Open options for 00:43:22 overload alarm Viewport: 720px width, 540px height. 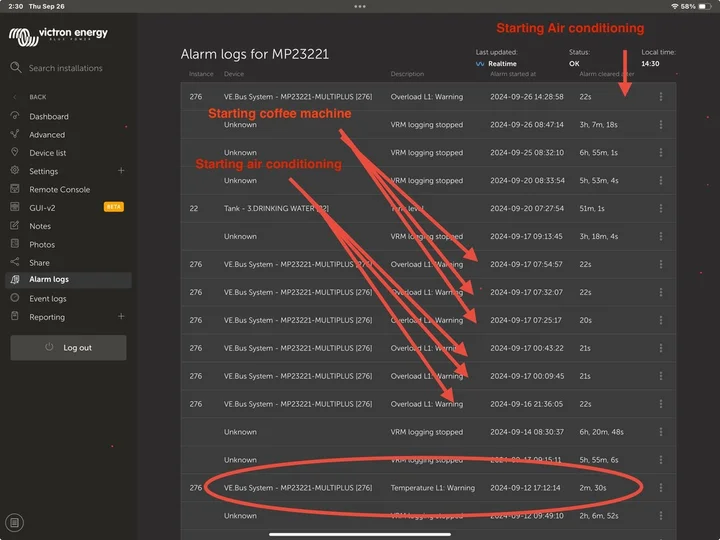tap(661, 348)
